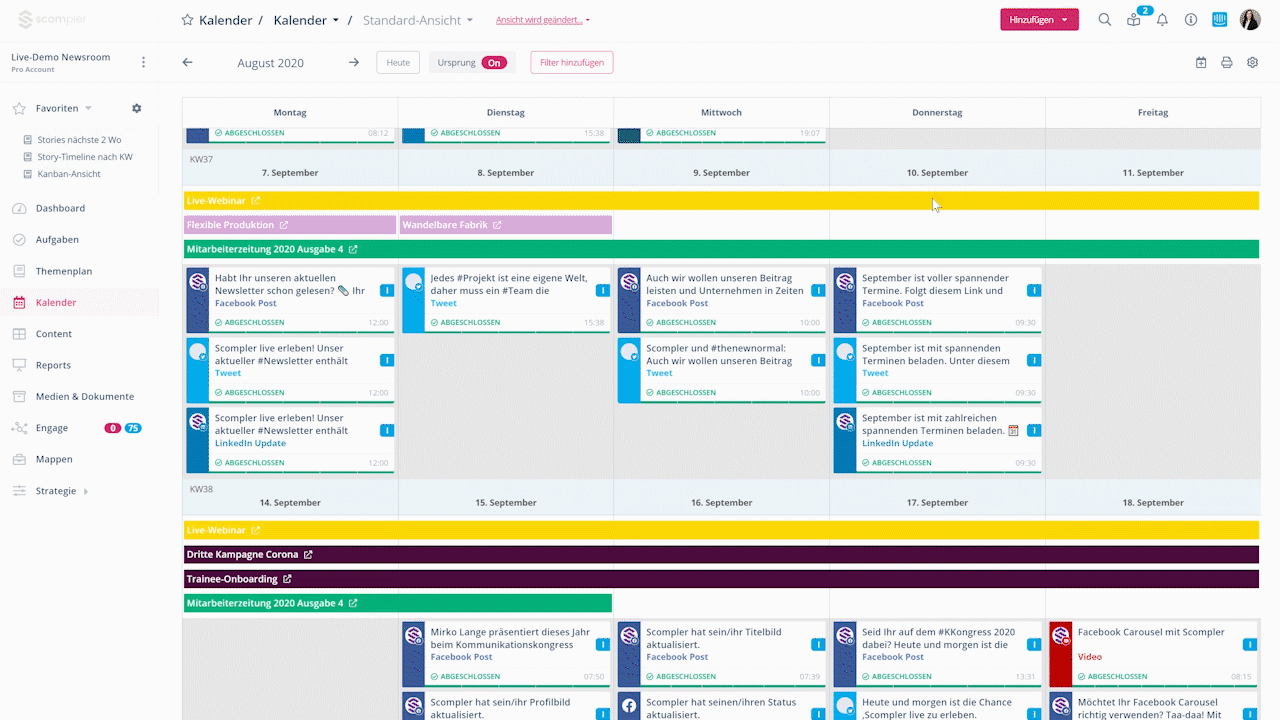Screen dimensions: 1280x720
Task: Click the Heute button
Action: coord(398,63)
